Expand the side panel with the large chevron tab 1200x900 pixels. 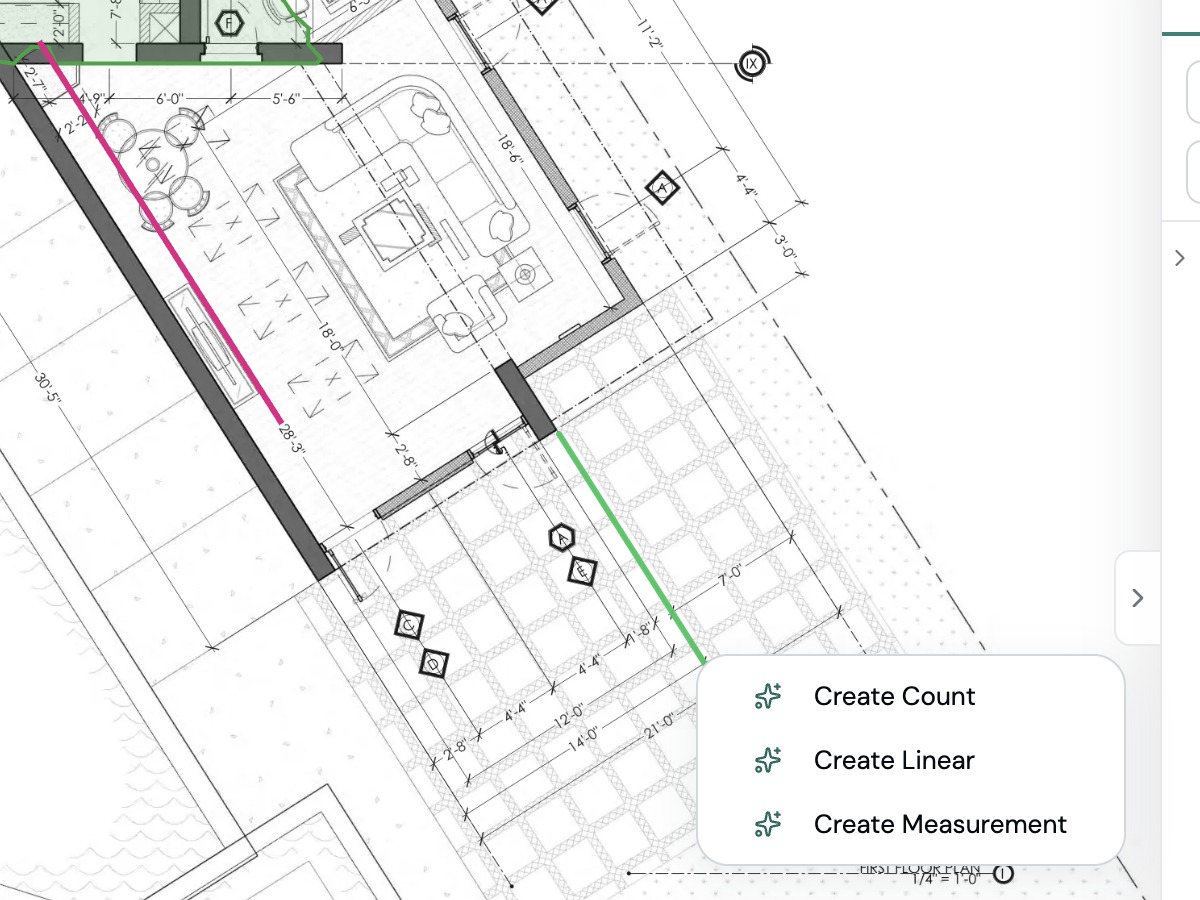point(1137,598)
